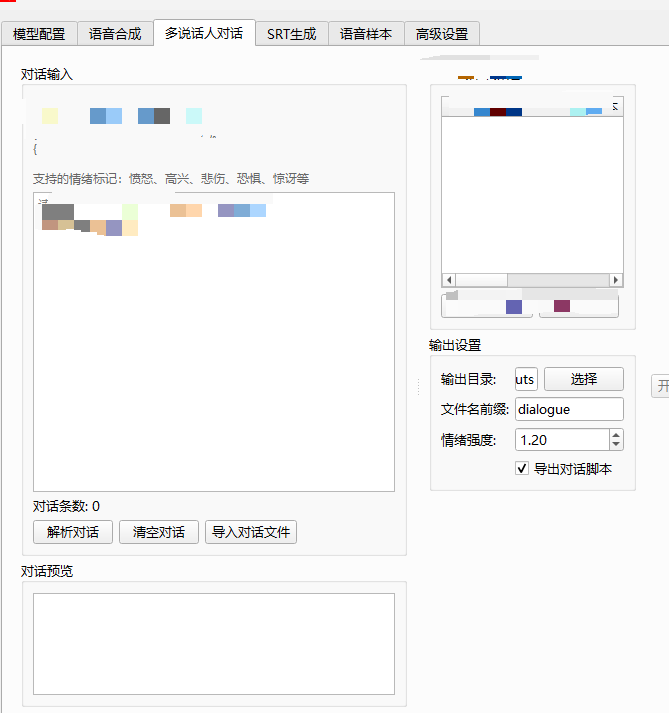Decrease 情绪强度 with the down arrow
The image size is (669, 713).
(616, 445)
